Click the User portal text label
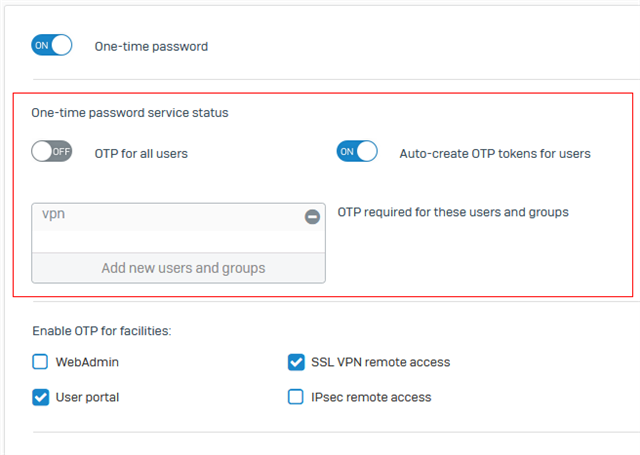 pyautogui.click(x=87, y=397)
